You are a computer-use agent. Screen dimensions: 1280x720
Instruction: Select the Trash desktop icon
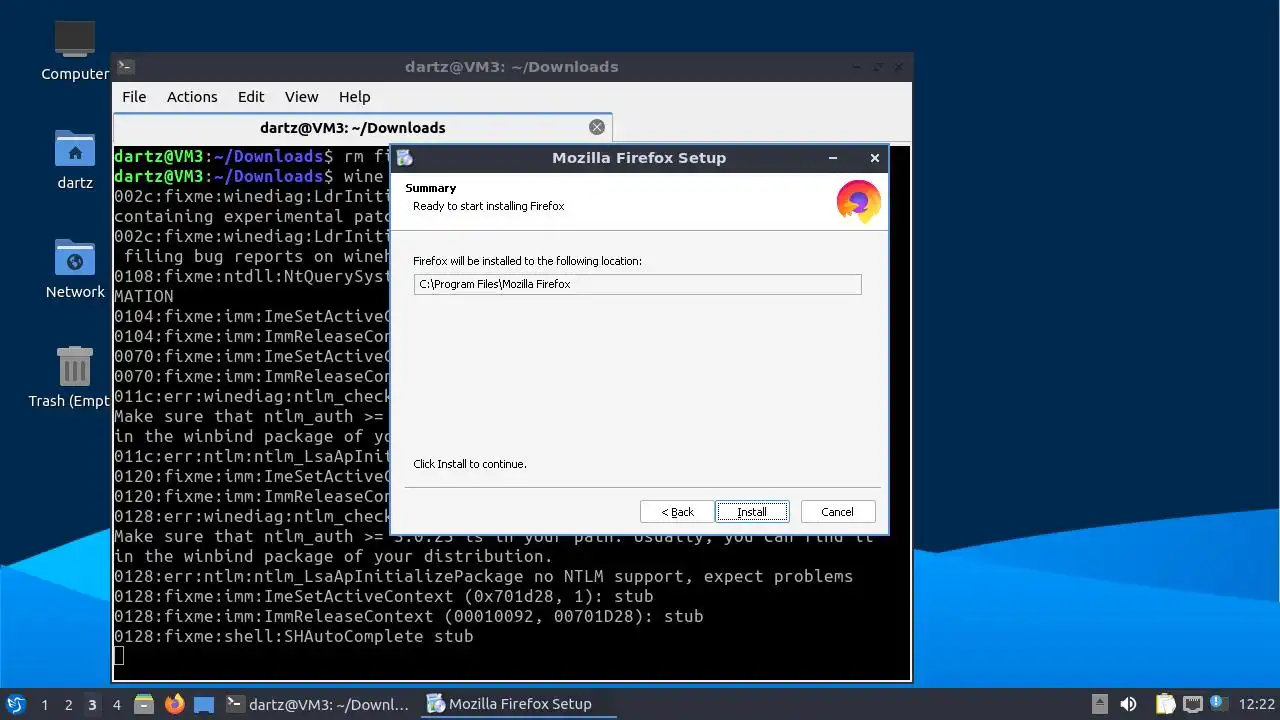click(72, 377)
